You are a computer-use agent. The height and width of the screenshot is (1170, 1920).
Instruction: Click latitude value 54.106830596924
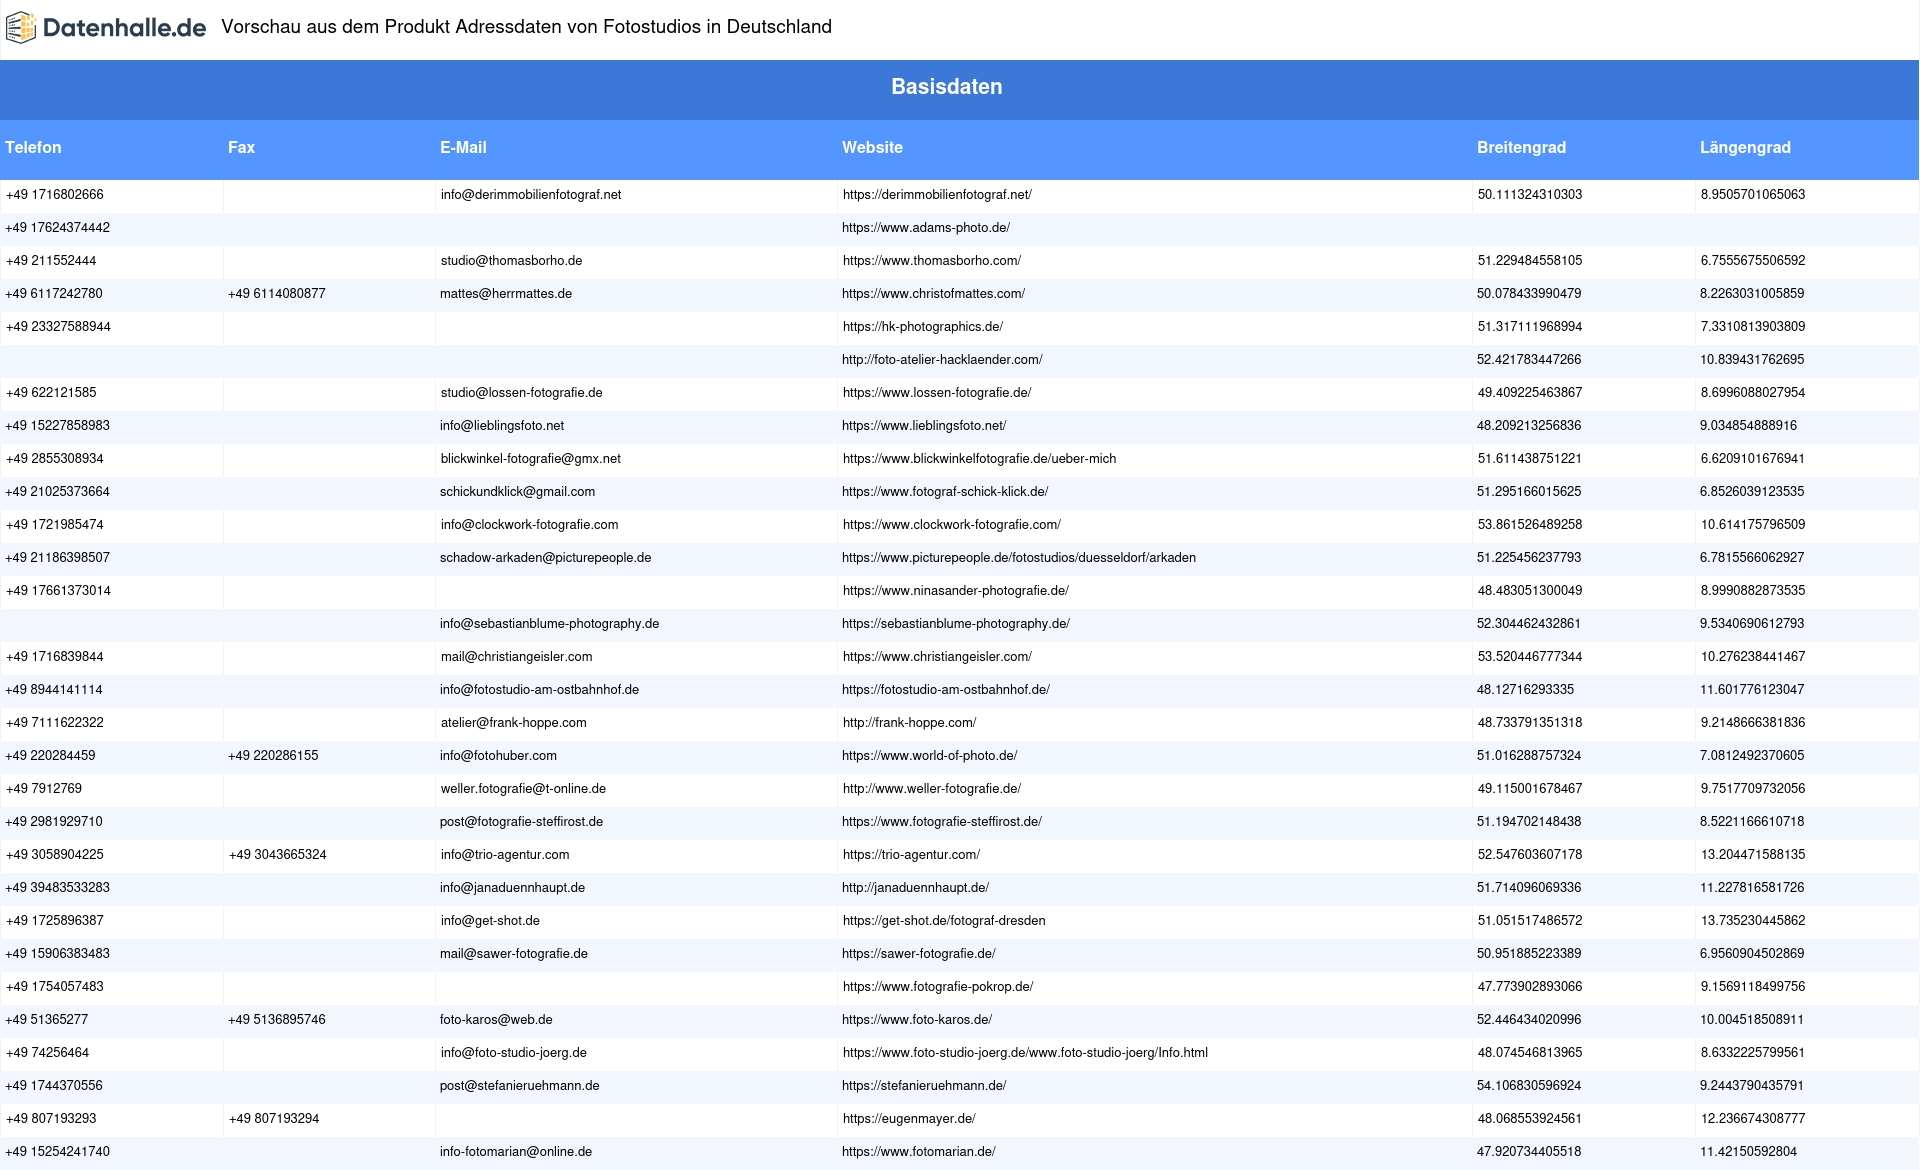pyautogui.click(x=1529, y=1086)
